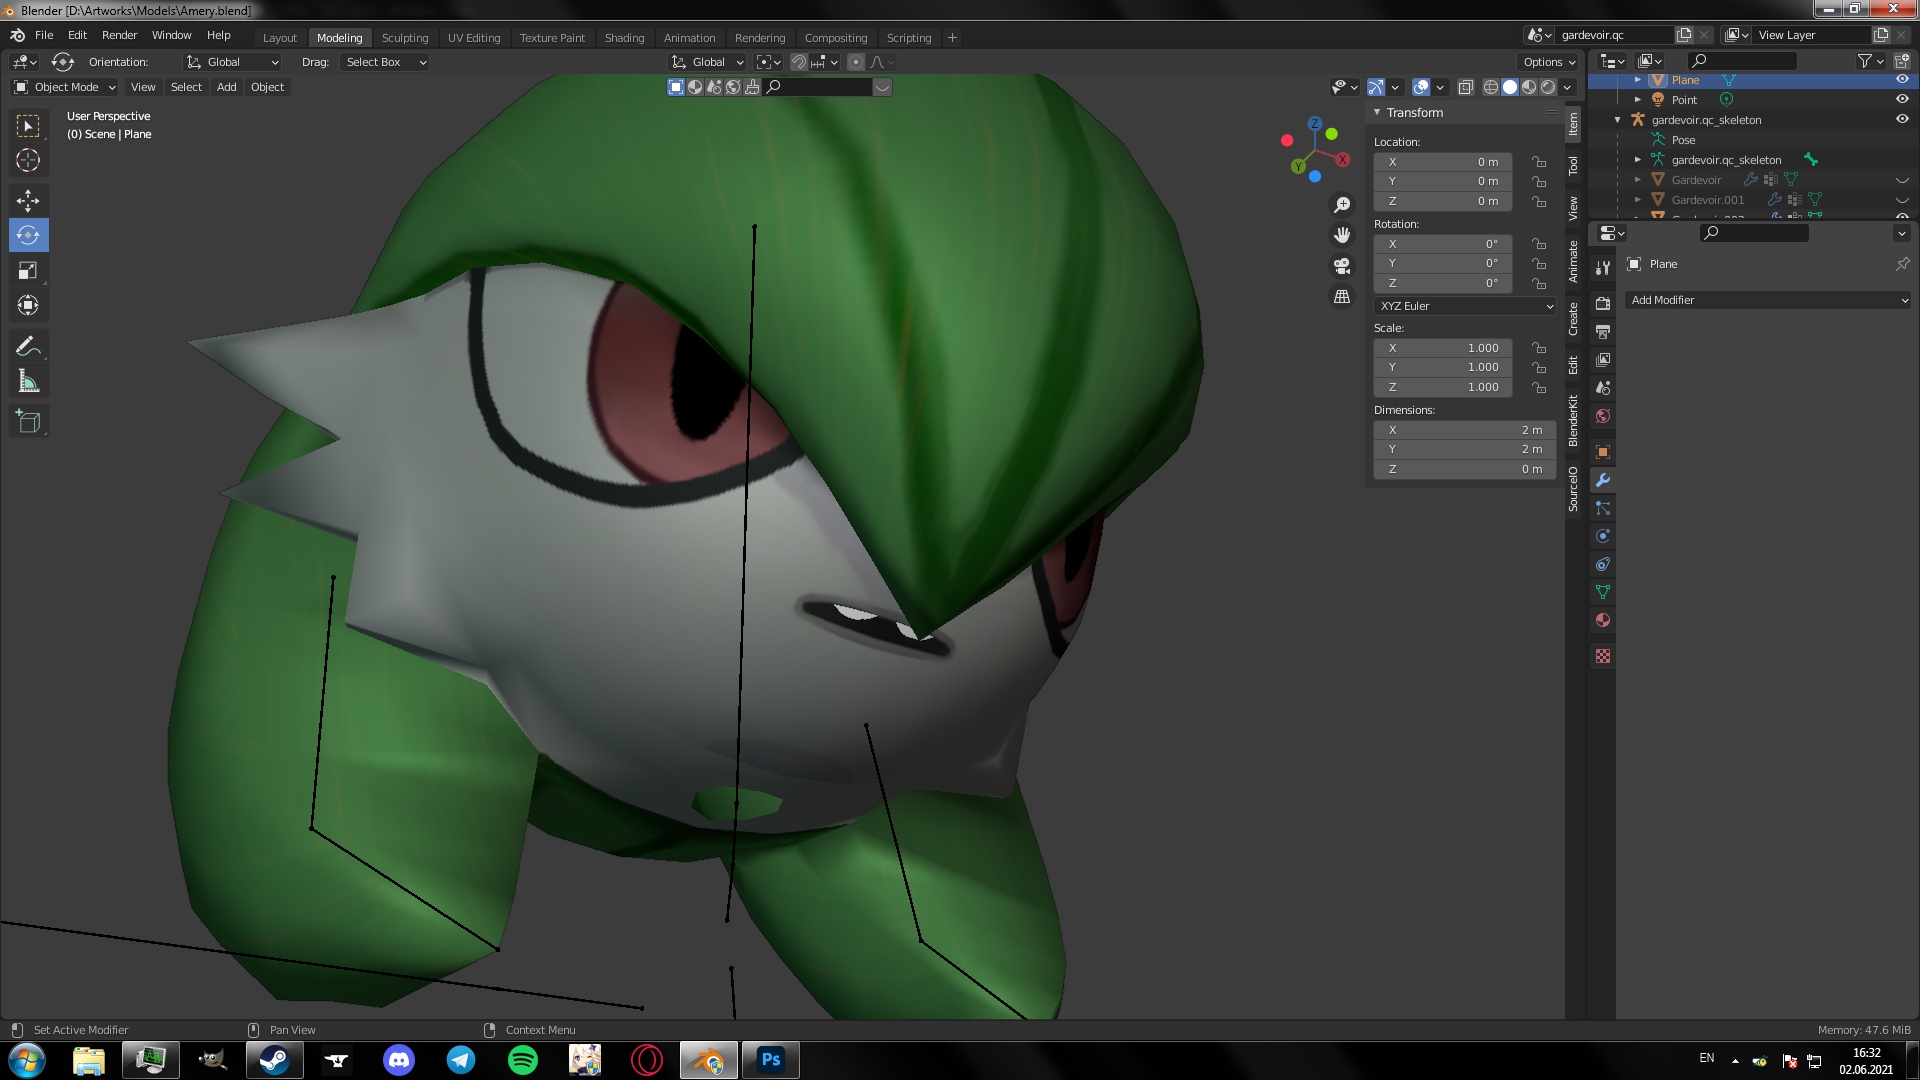Select the Pose row in outliner
1920x1080 pixels.
1683,140
